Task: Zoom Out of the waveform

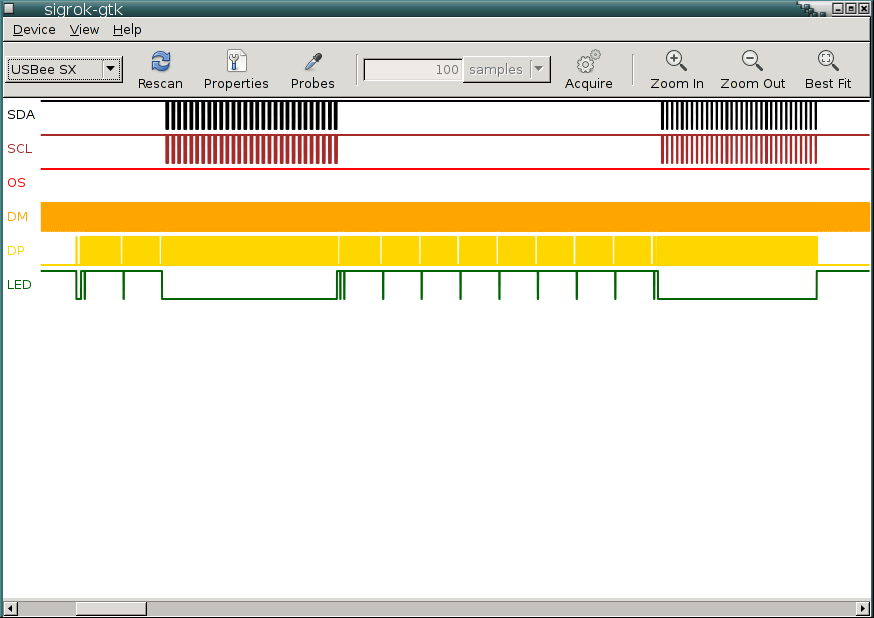Action: 752,61
